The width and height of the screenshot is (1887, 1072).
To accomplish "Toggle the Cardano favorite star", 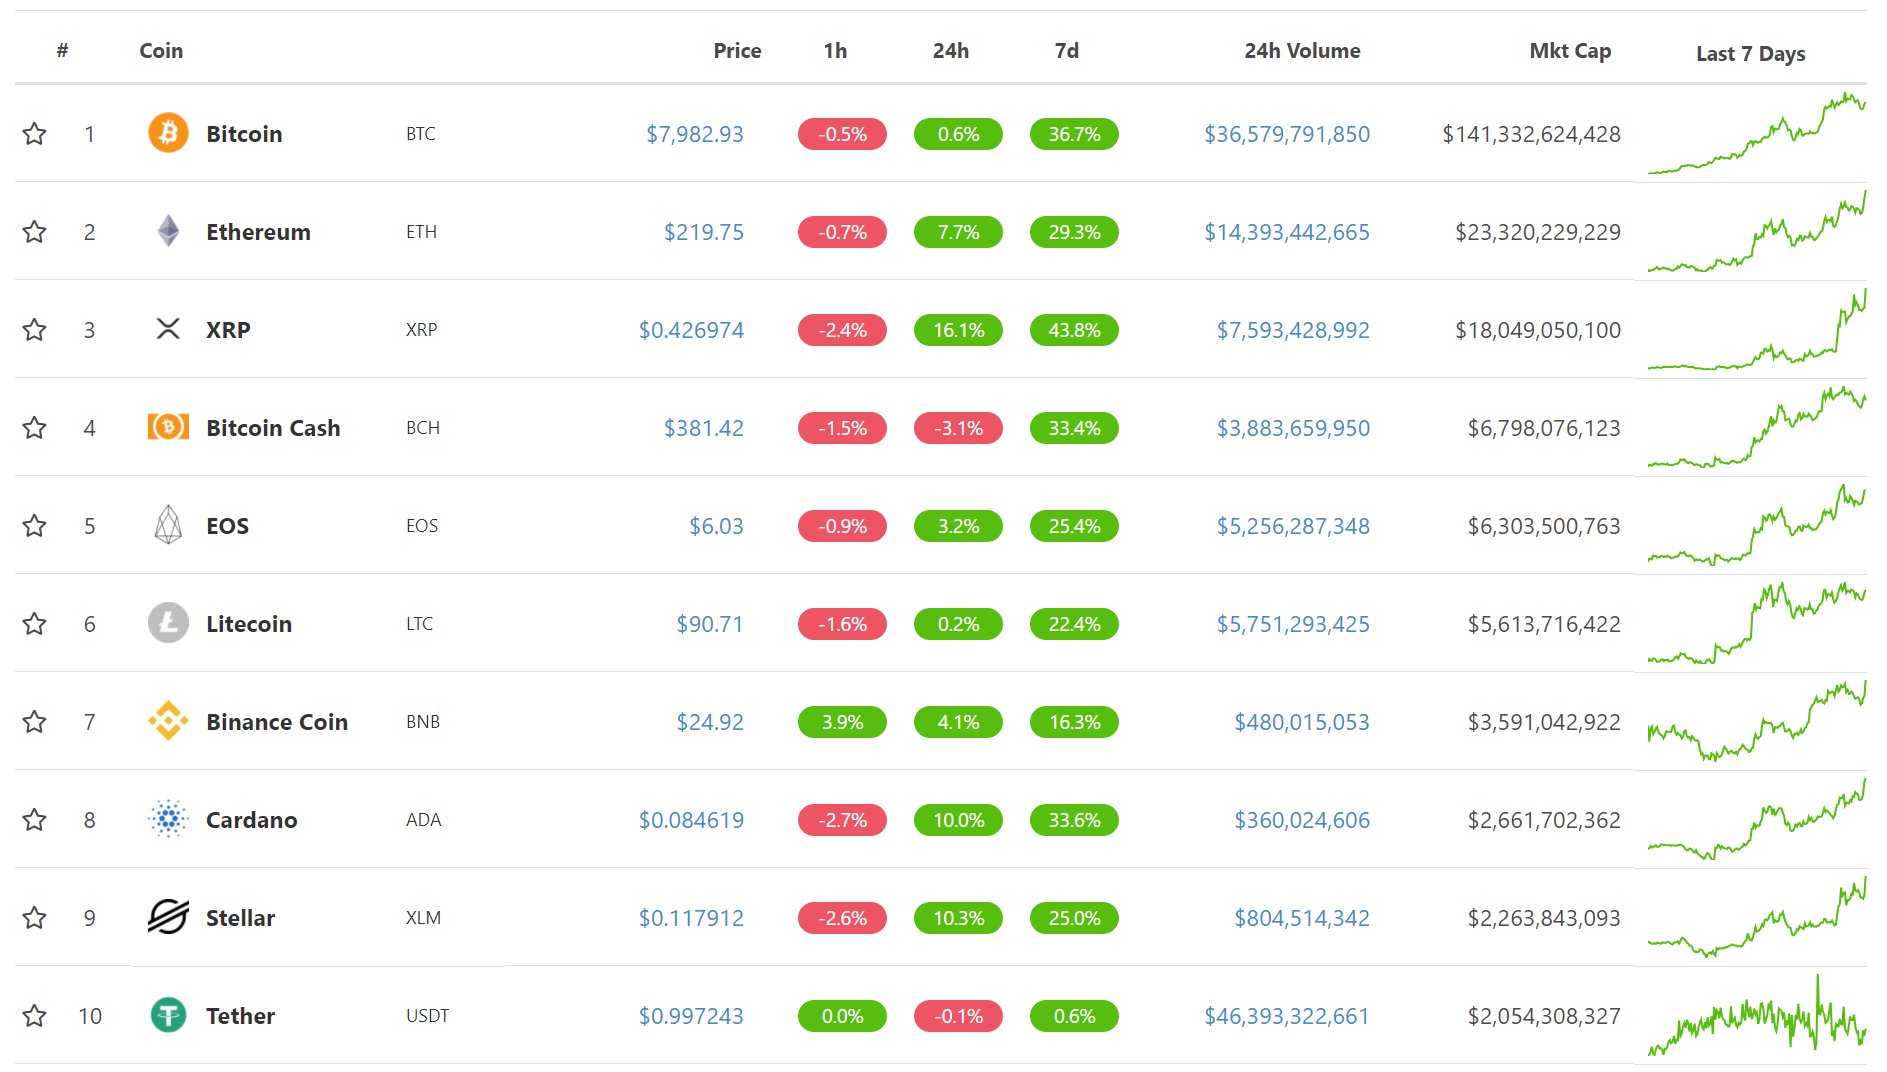I will pos(35,819).
